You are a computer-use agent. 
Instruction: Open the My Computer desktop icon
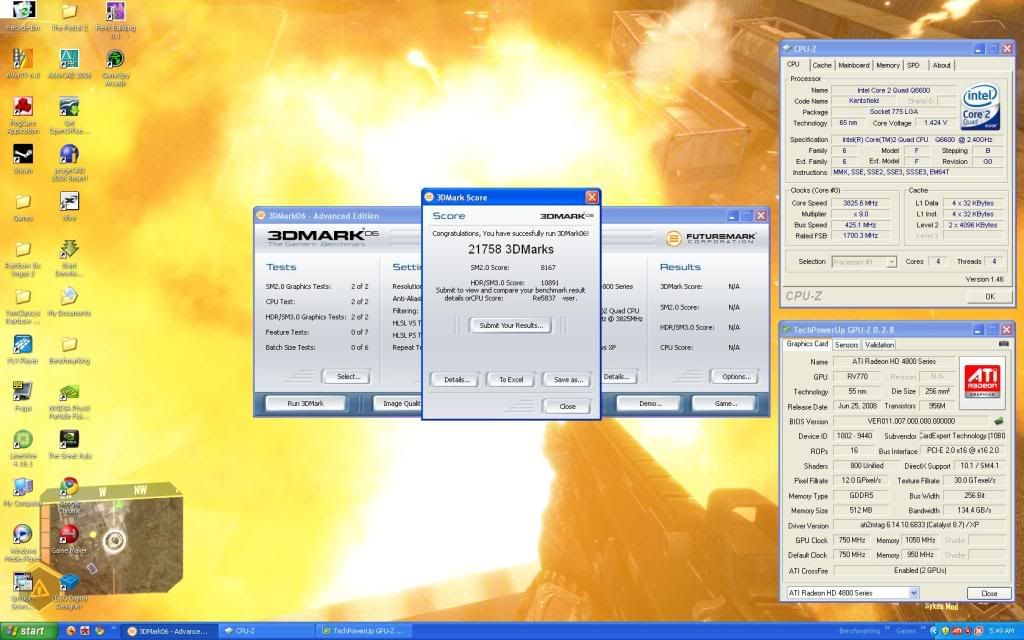pos(23,490)
